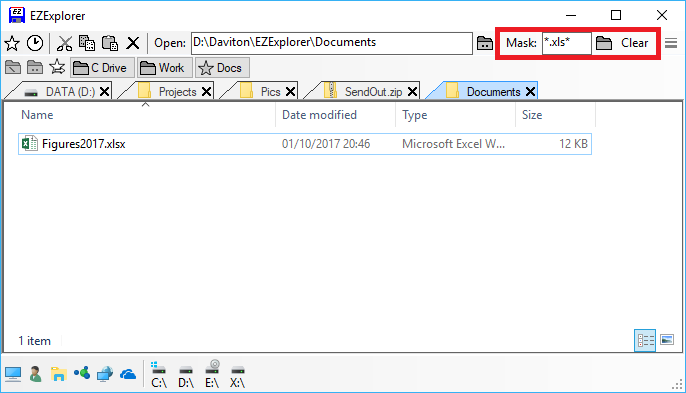Click the Network icon in bottom bar
Screen dimensions: 686x393
tap(105, 375)
